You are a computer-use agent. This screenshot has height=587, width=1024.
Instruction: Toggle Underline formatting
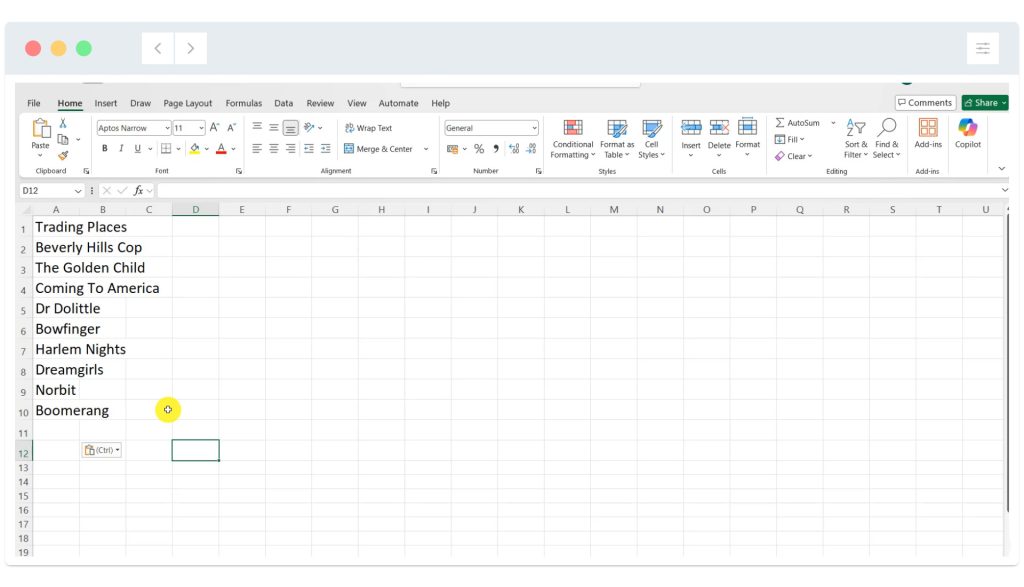click(x=137, y=149)
